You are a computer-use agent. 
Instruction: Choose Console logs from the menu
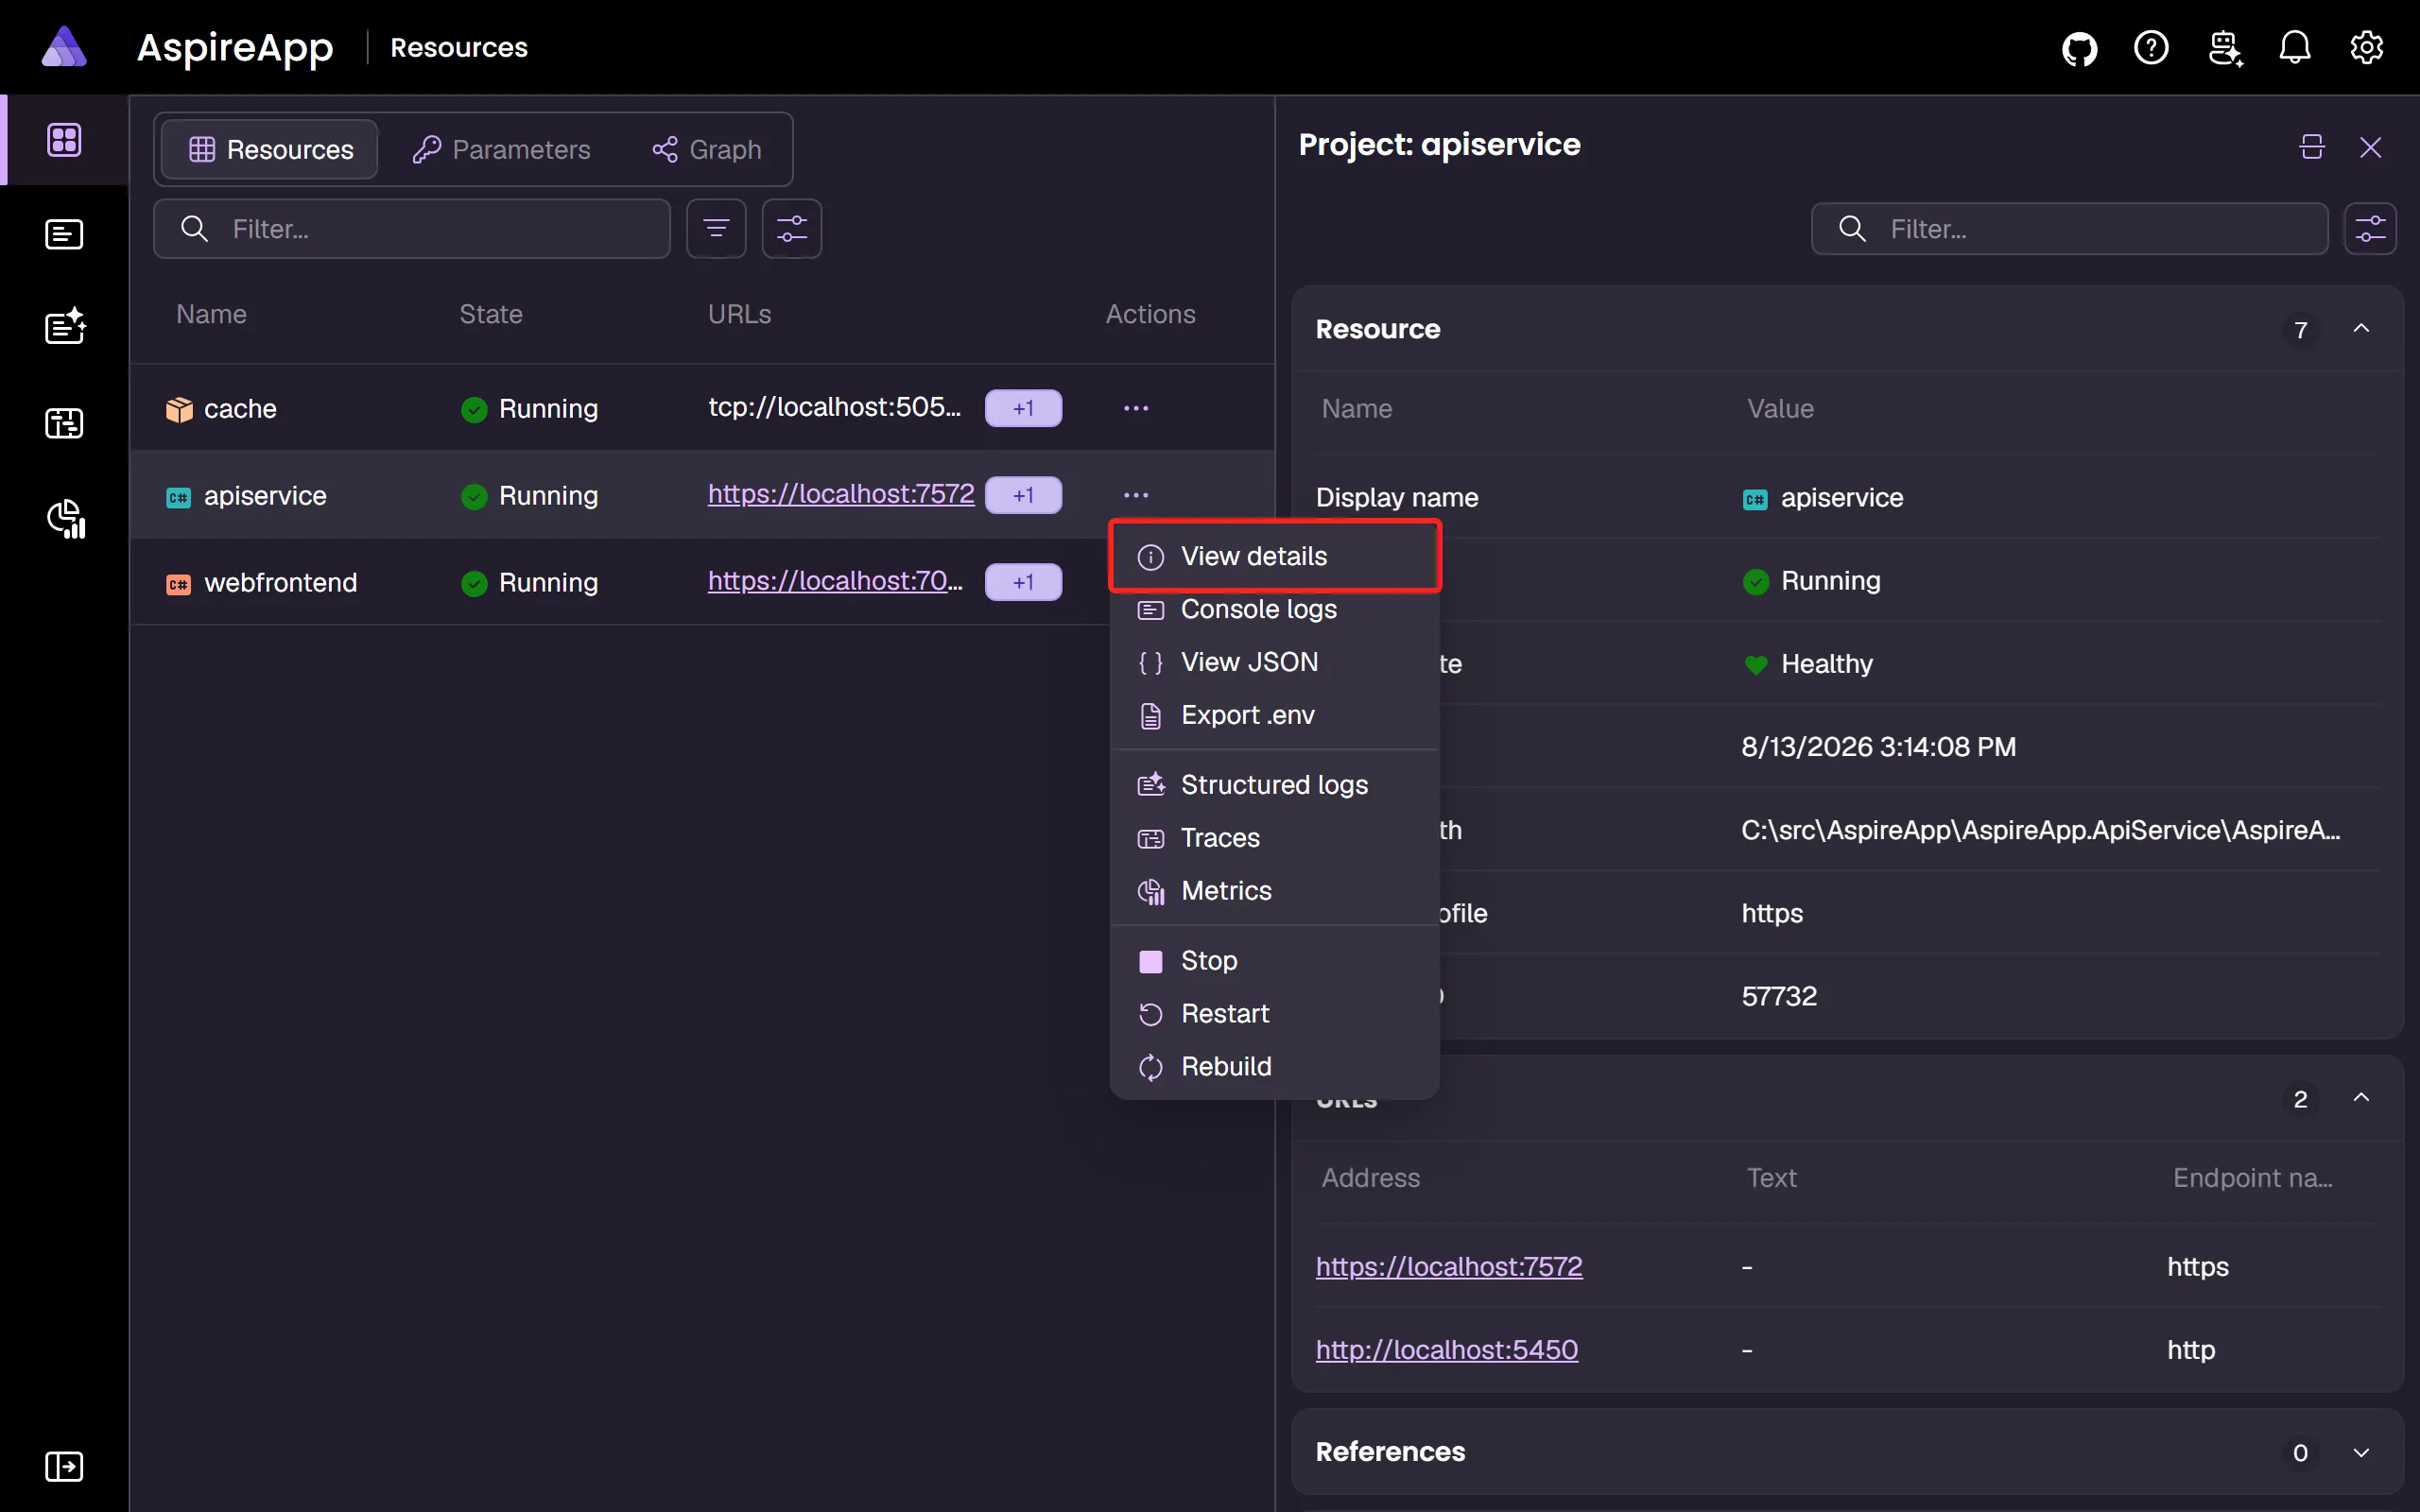tap(1275, 609)
